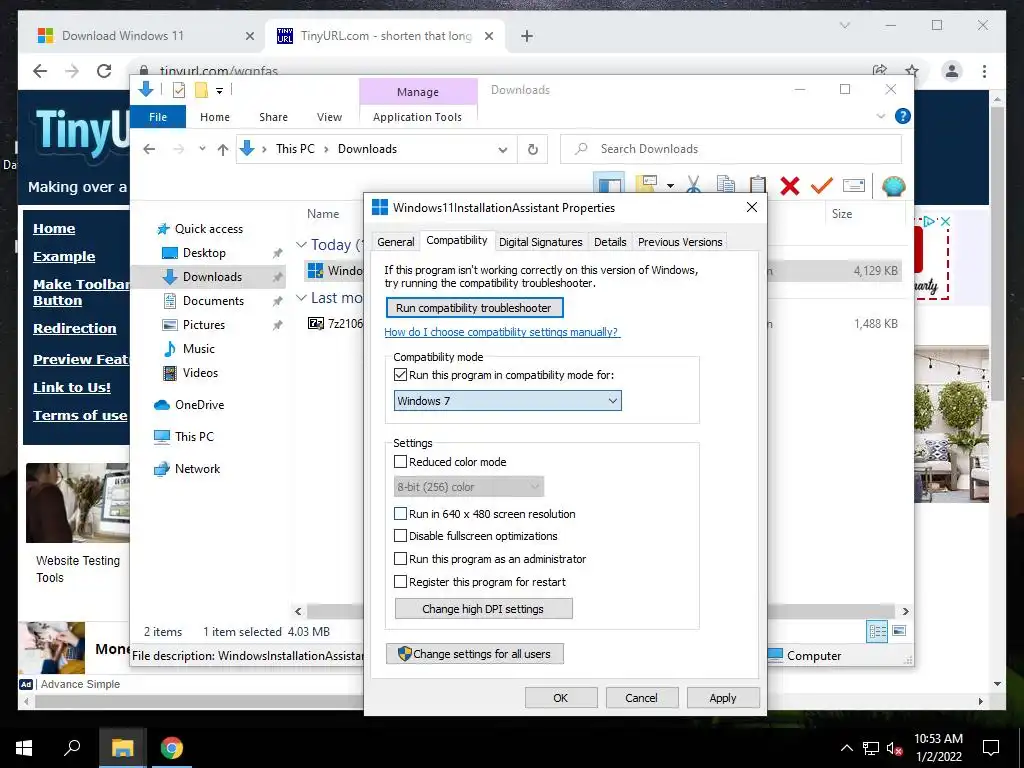
Task: Click the Search Downloads field
Action: click(731, 149)
